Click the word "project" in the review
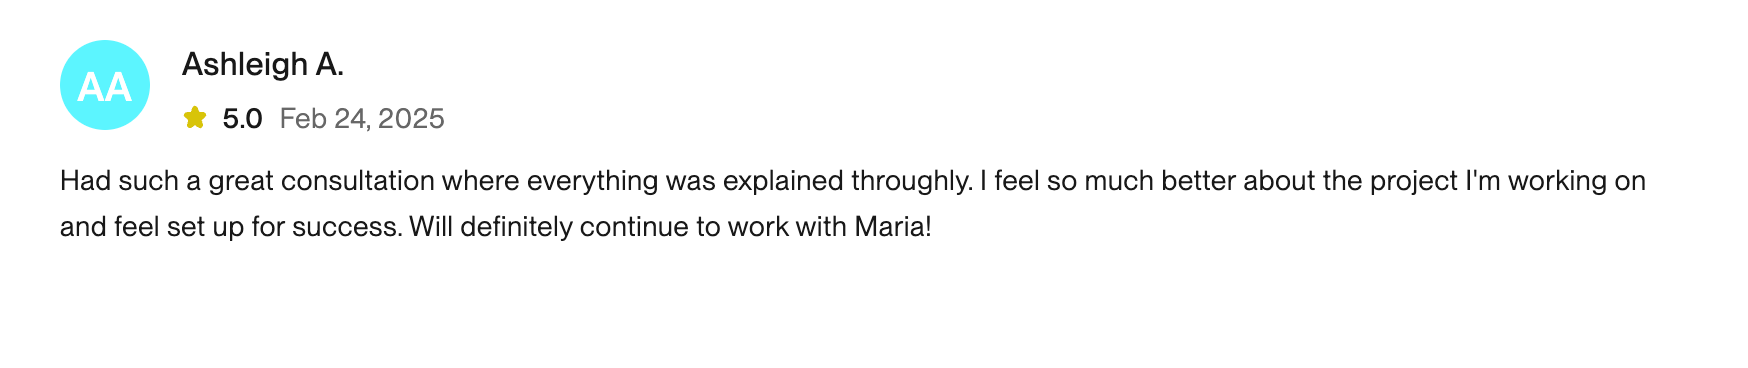This screenshot has height=368, width=1748. [1413, 182]
